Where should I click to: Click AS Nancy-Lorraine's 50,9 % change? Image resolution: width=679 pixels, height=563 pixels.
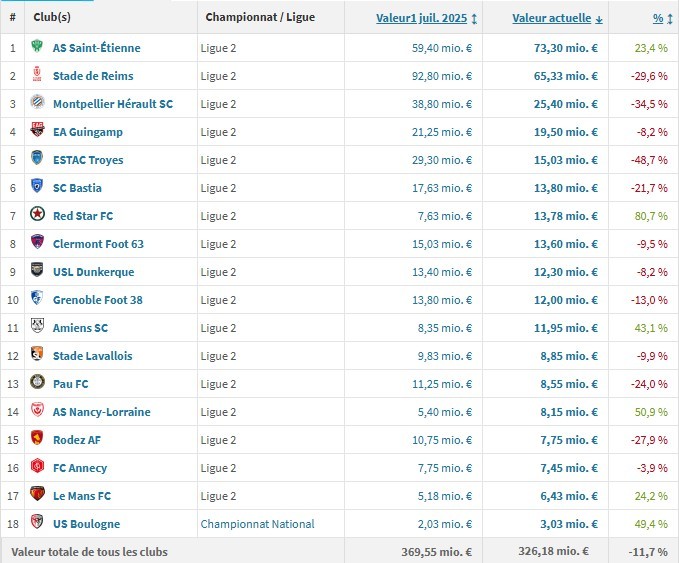tap(651, 412)
